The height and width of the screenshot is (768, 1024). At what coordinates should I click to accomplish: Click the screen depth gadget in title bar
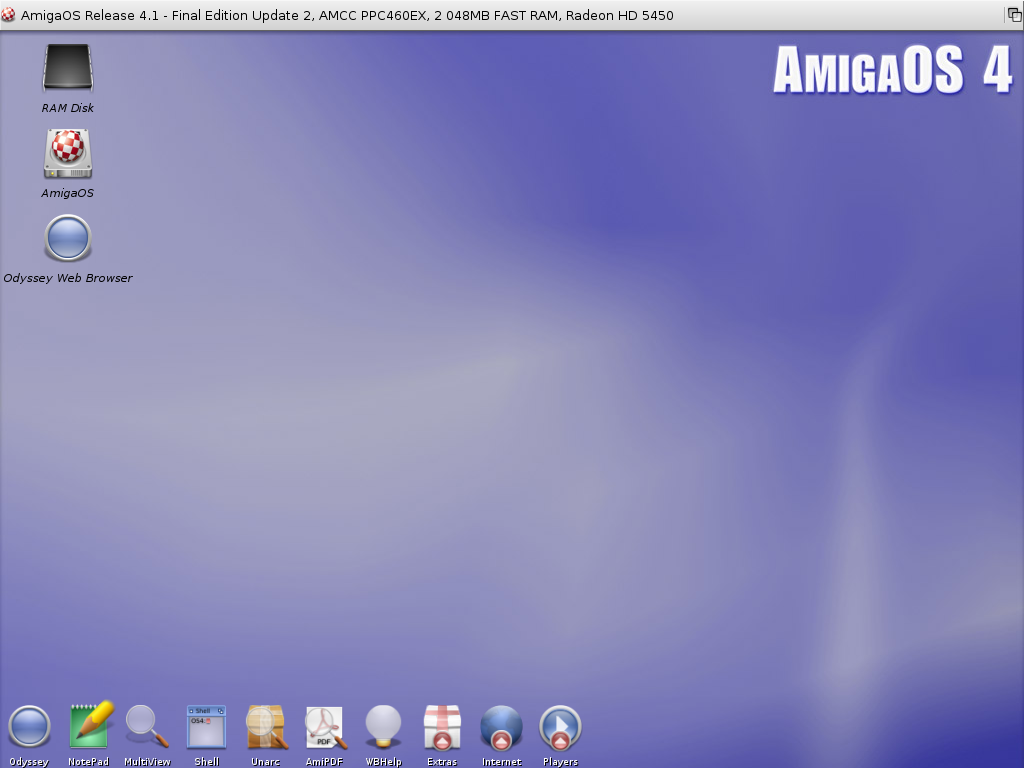[1013, 15]
